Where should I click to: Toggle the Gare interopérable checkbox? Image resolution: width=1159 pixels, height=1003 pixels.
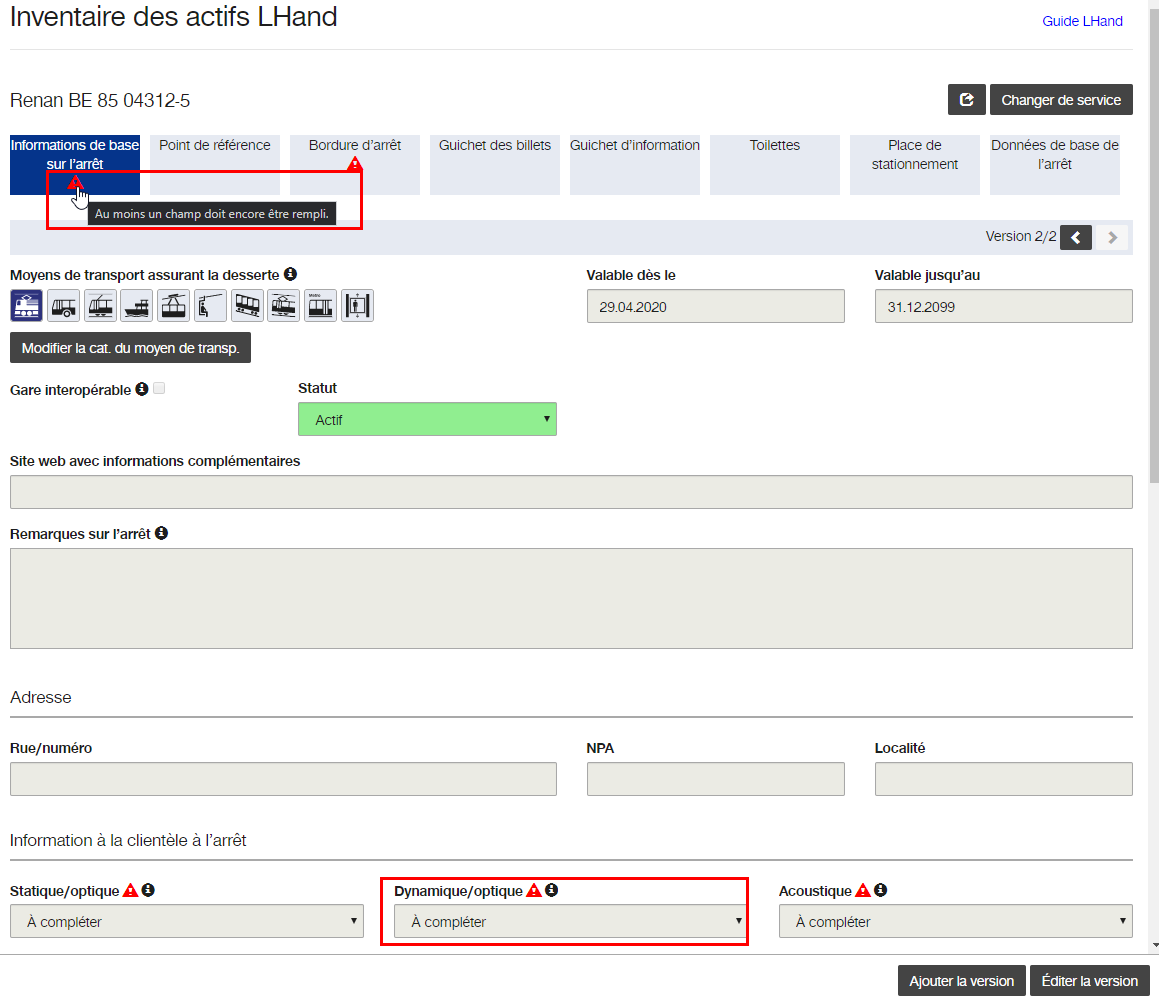pos(159,388)
